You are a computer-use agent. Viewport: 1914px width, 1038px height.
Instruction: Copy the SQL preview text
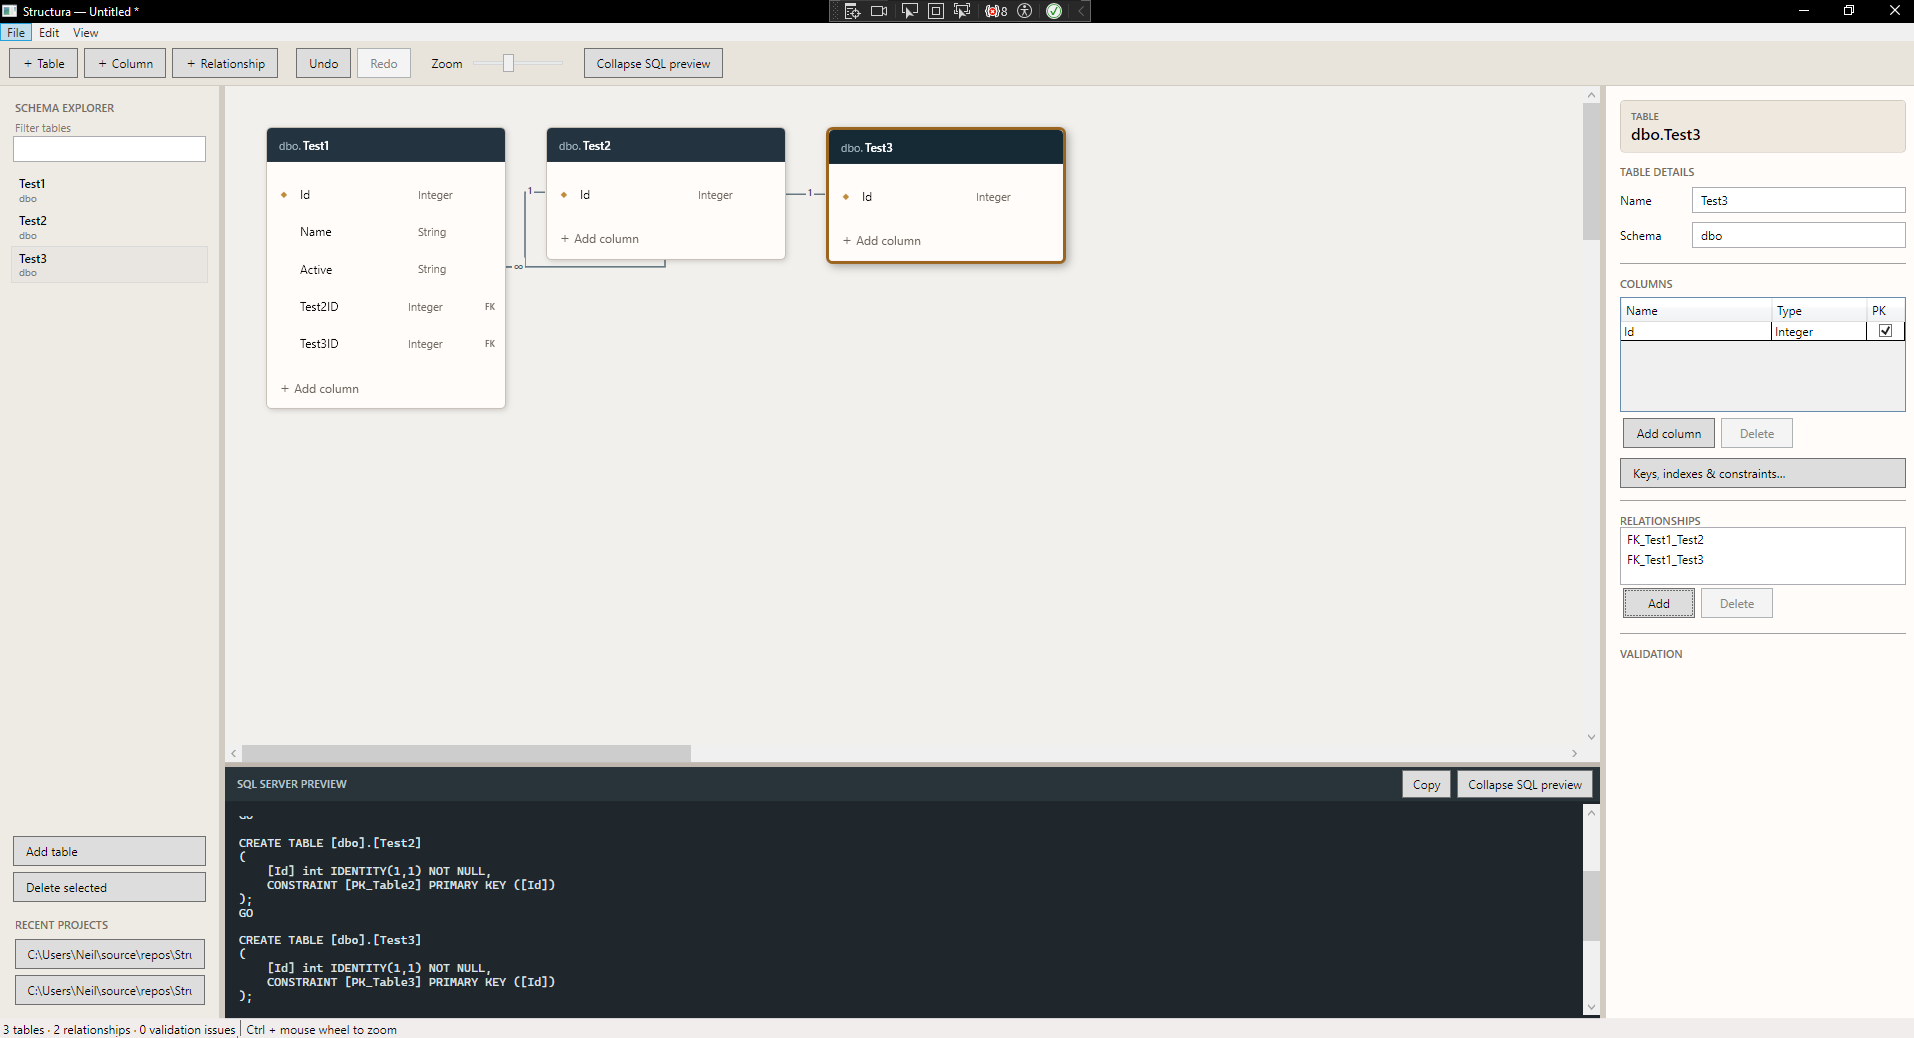1426,784
